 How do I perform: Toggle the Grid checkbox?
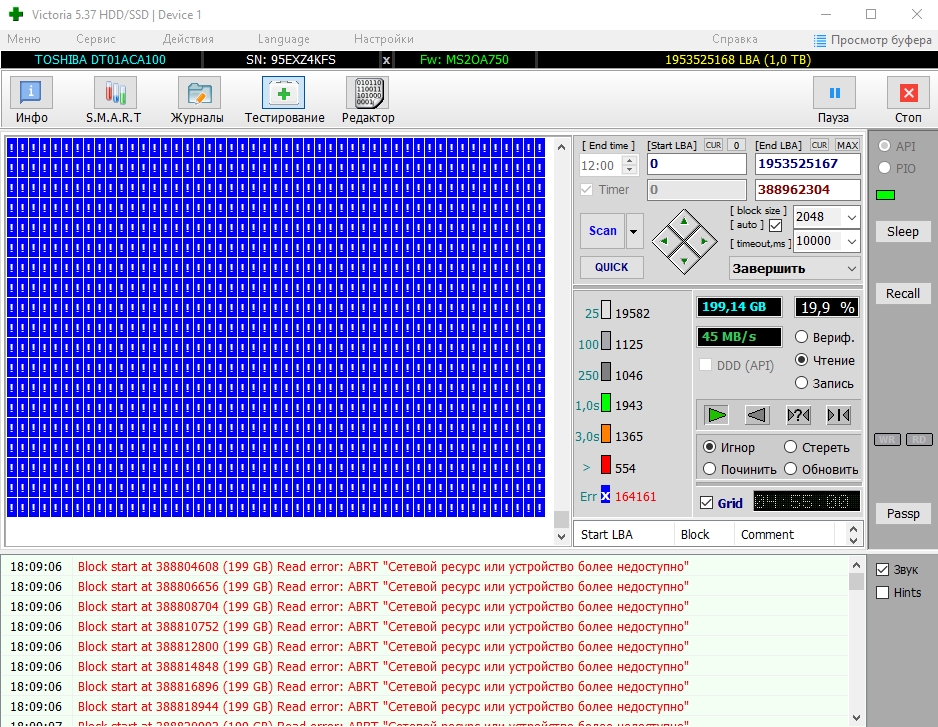pyautogui.click(x=706, y=503)
